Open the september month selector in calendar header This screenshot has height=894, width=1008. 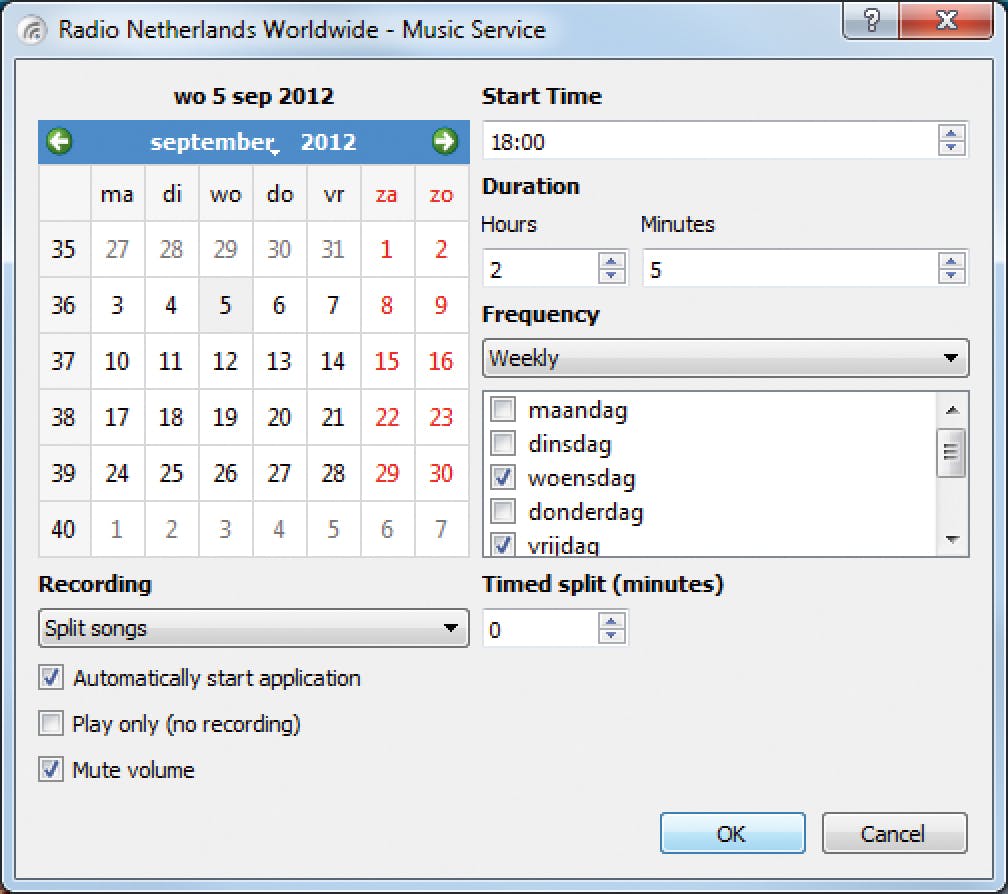pyautogui.click(x=212, y=143)
